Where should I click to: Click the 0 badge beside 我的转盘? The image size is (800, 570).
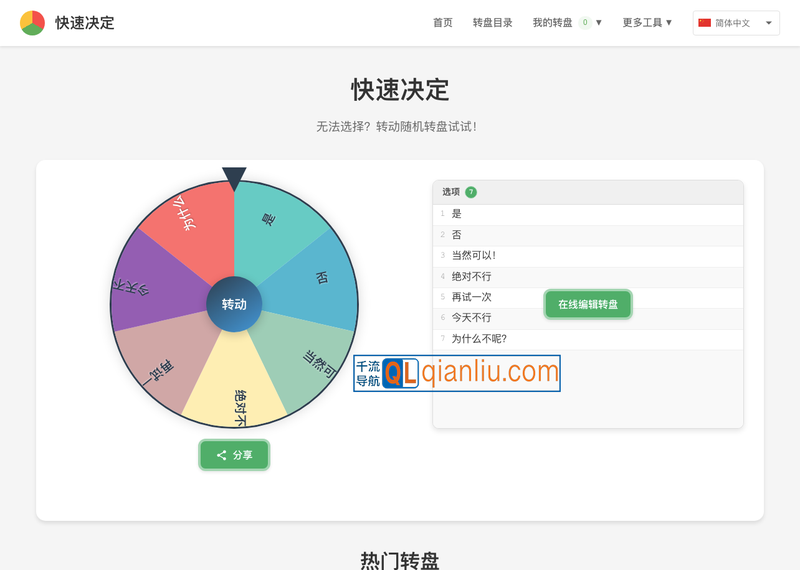[585, 22]
